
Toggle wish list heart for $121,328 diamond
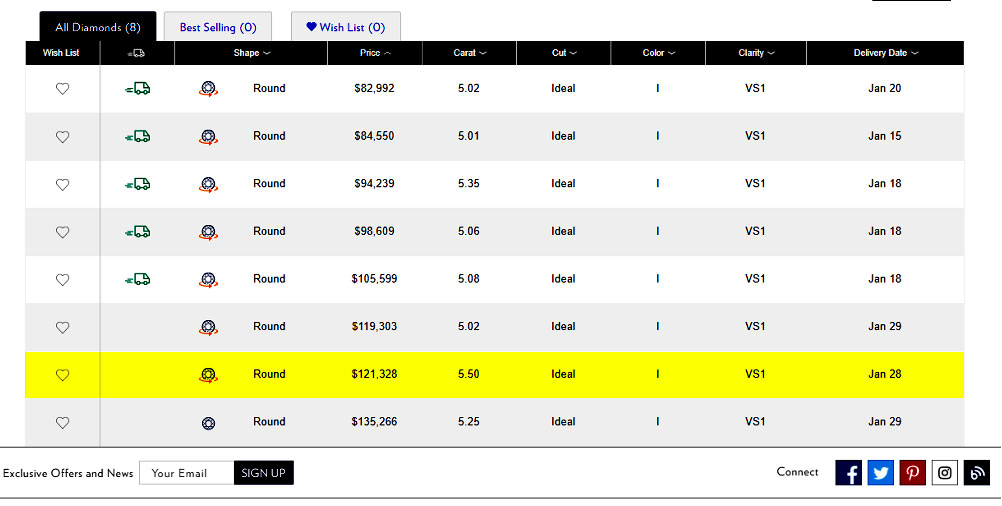(x=62, y=375)
